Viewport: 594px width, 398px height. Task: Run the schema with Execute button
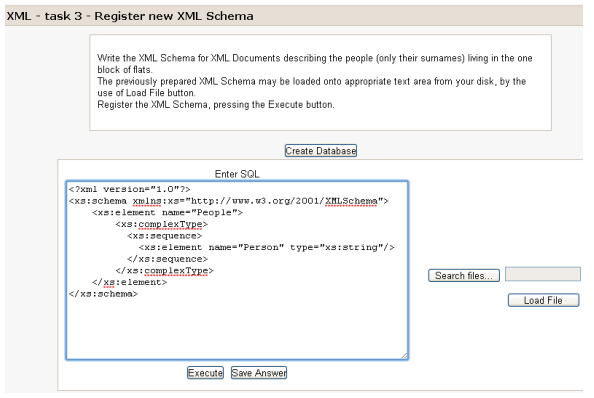[205, 373]
